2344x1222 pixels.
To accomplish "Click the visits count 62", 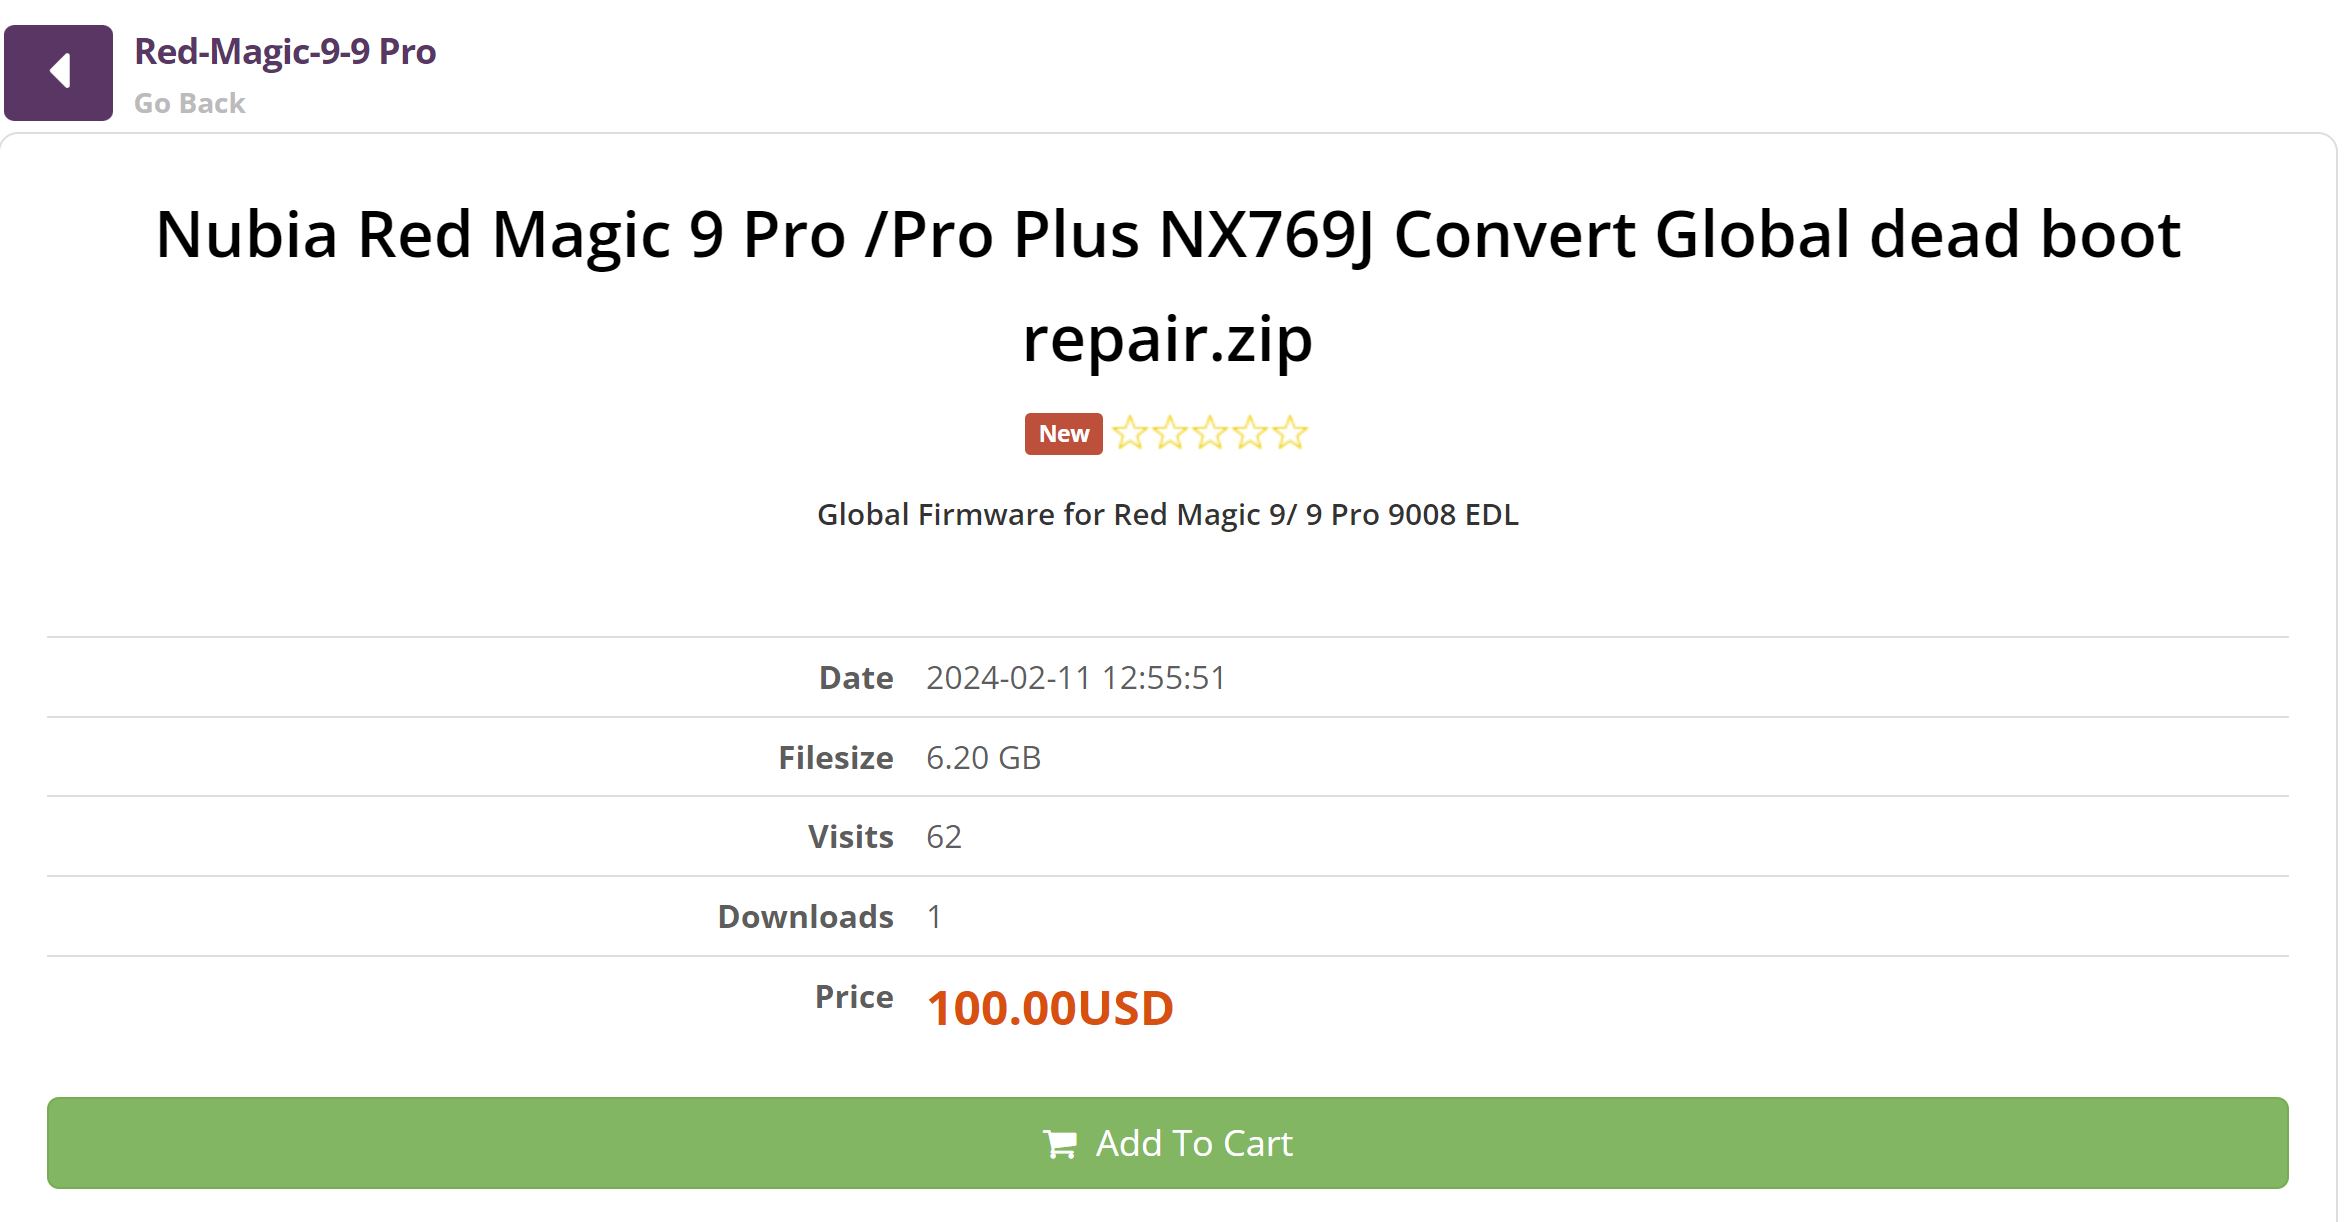I will pyautogui.click(x=944, y=837).
